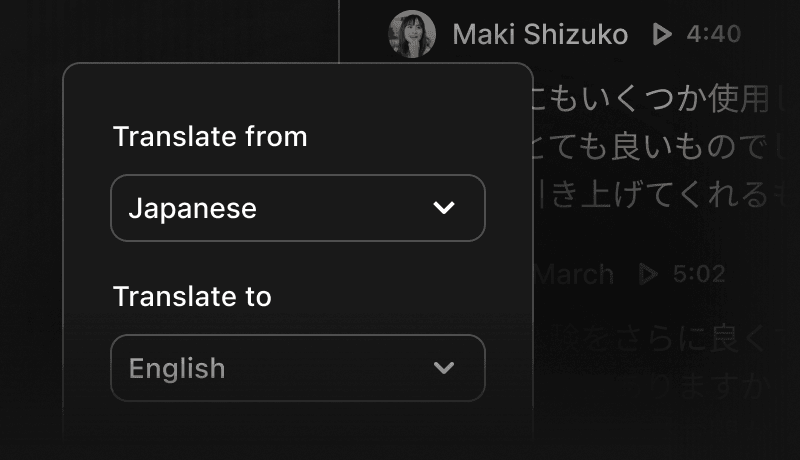Select the Maki Shizuko speaker name
This screenshot has height=460, width=800.
(x=540, y=35)
